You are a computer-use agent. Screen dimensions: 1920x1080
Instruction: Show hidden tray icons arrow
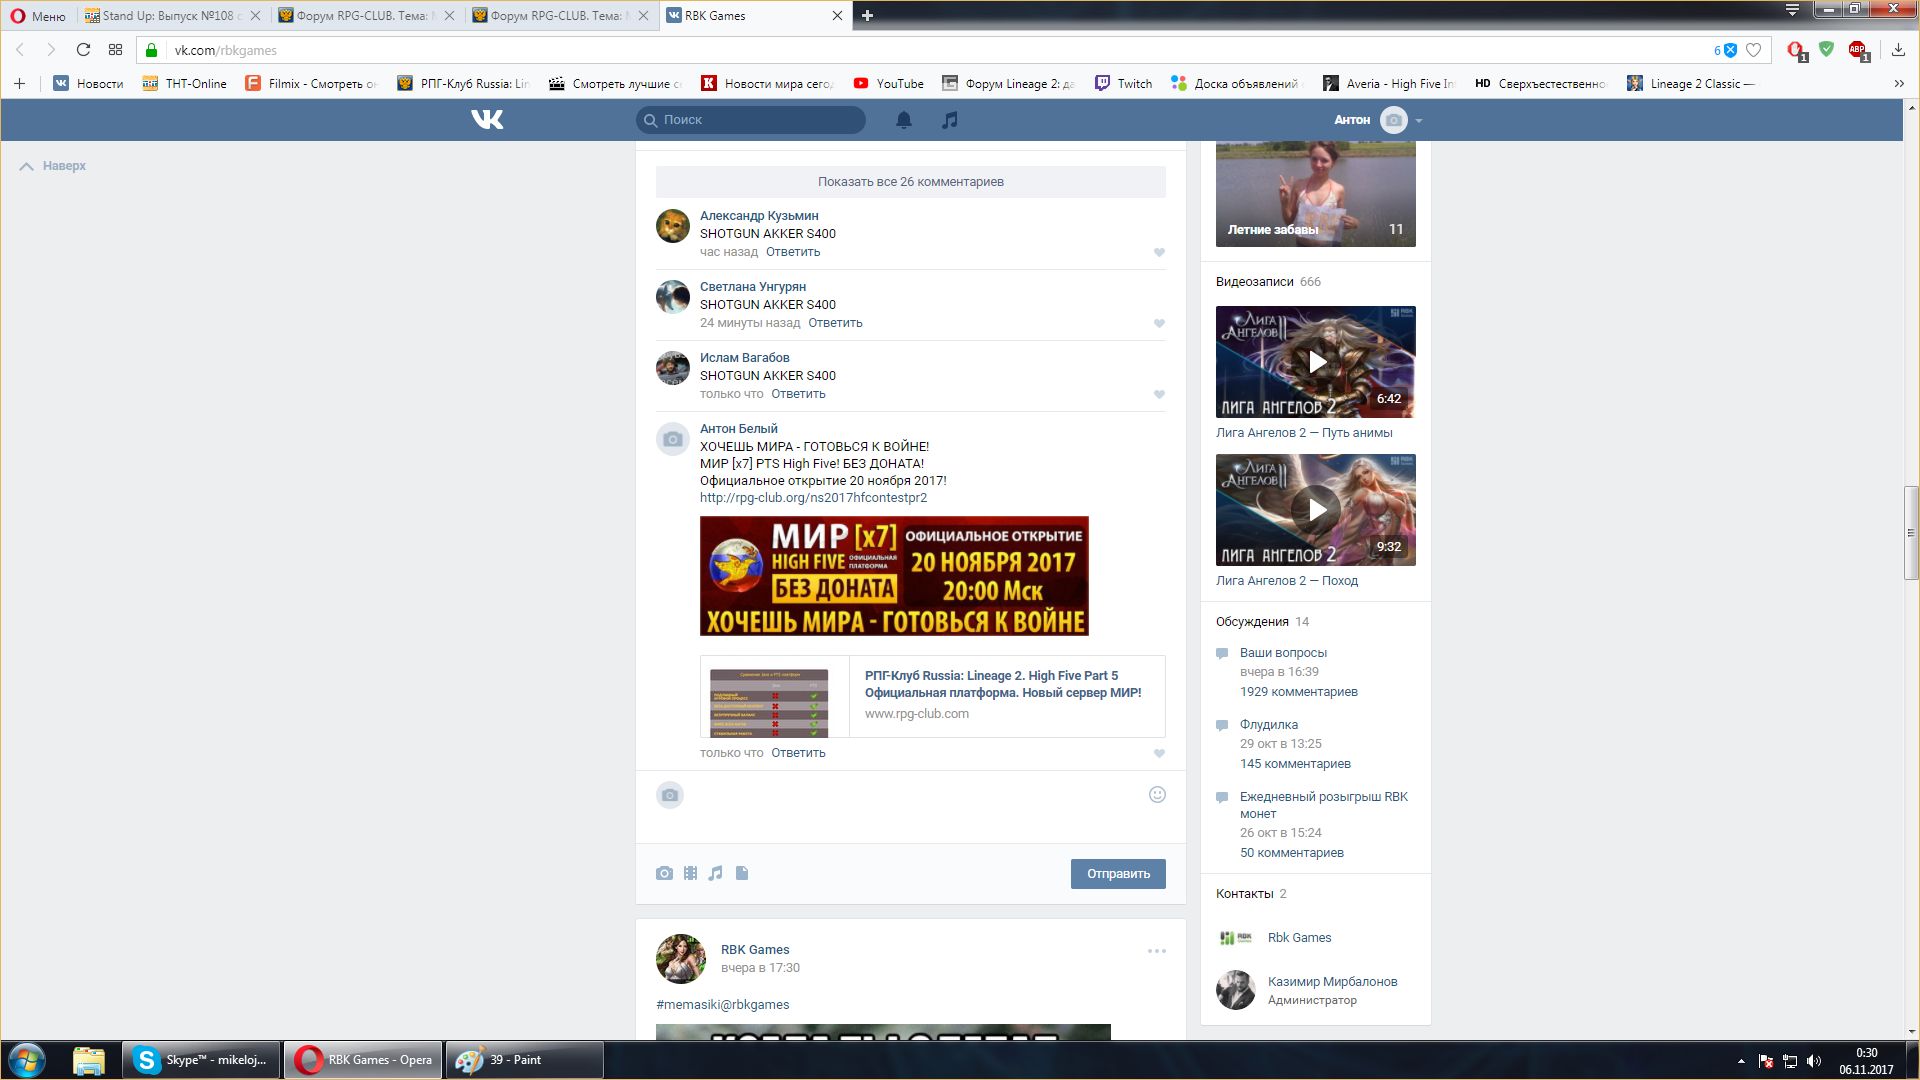pyautogui.click(x=1741, y=1062)
